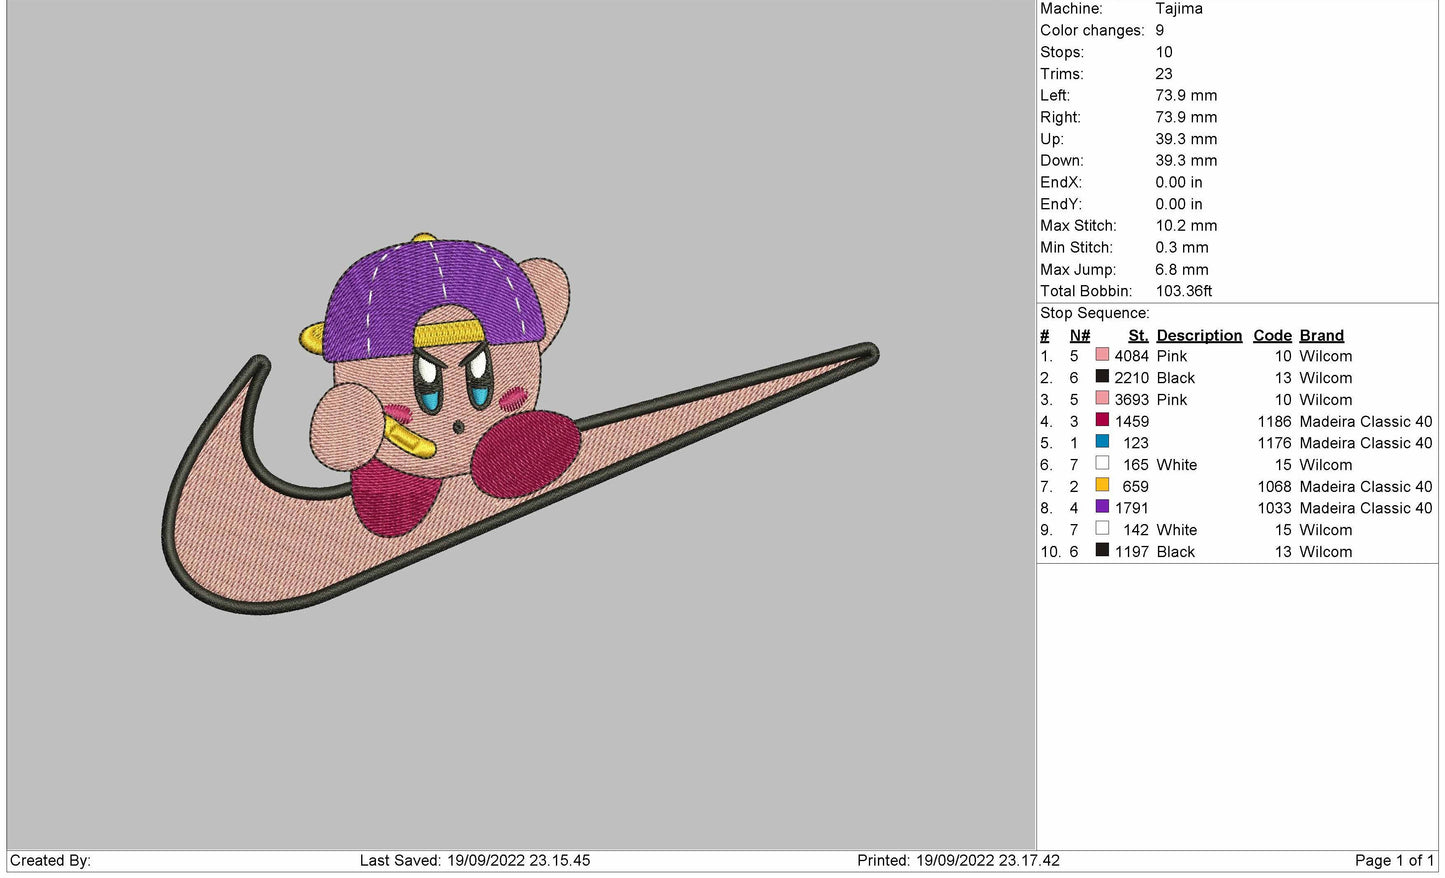Select the black swatch in stop 10
Screen dimensions: 1445x878
tap(1102, 551)
